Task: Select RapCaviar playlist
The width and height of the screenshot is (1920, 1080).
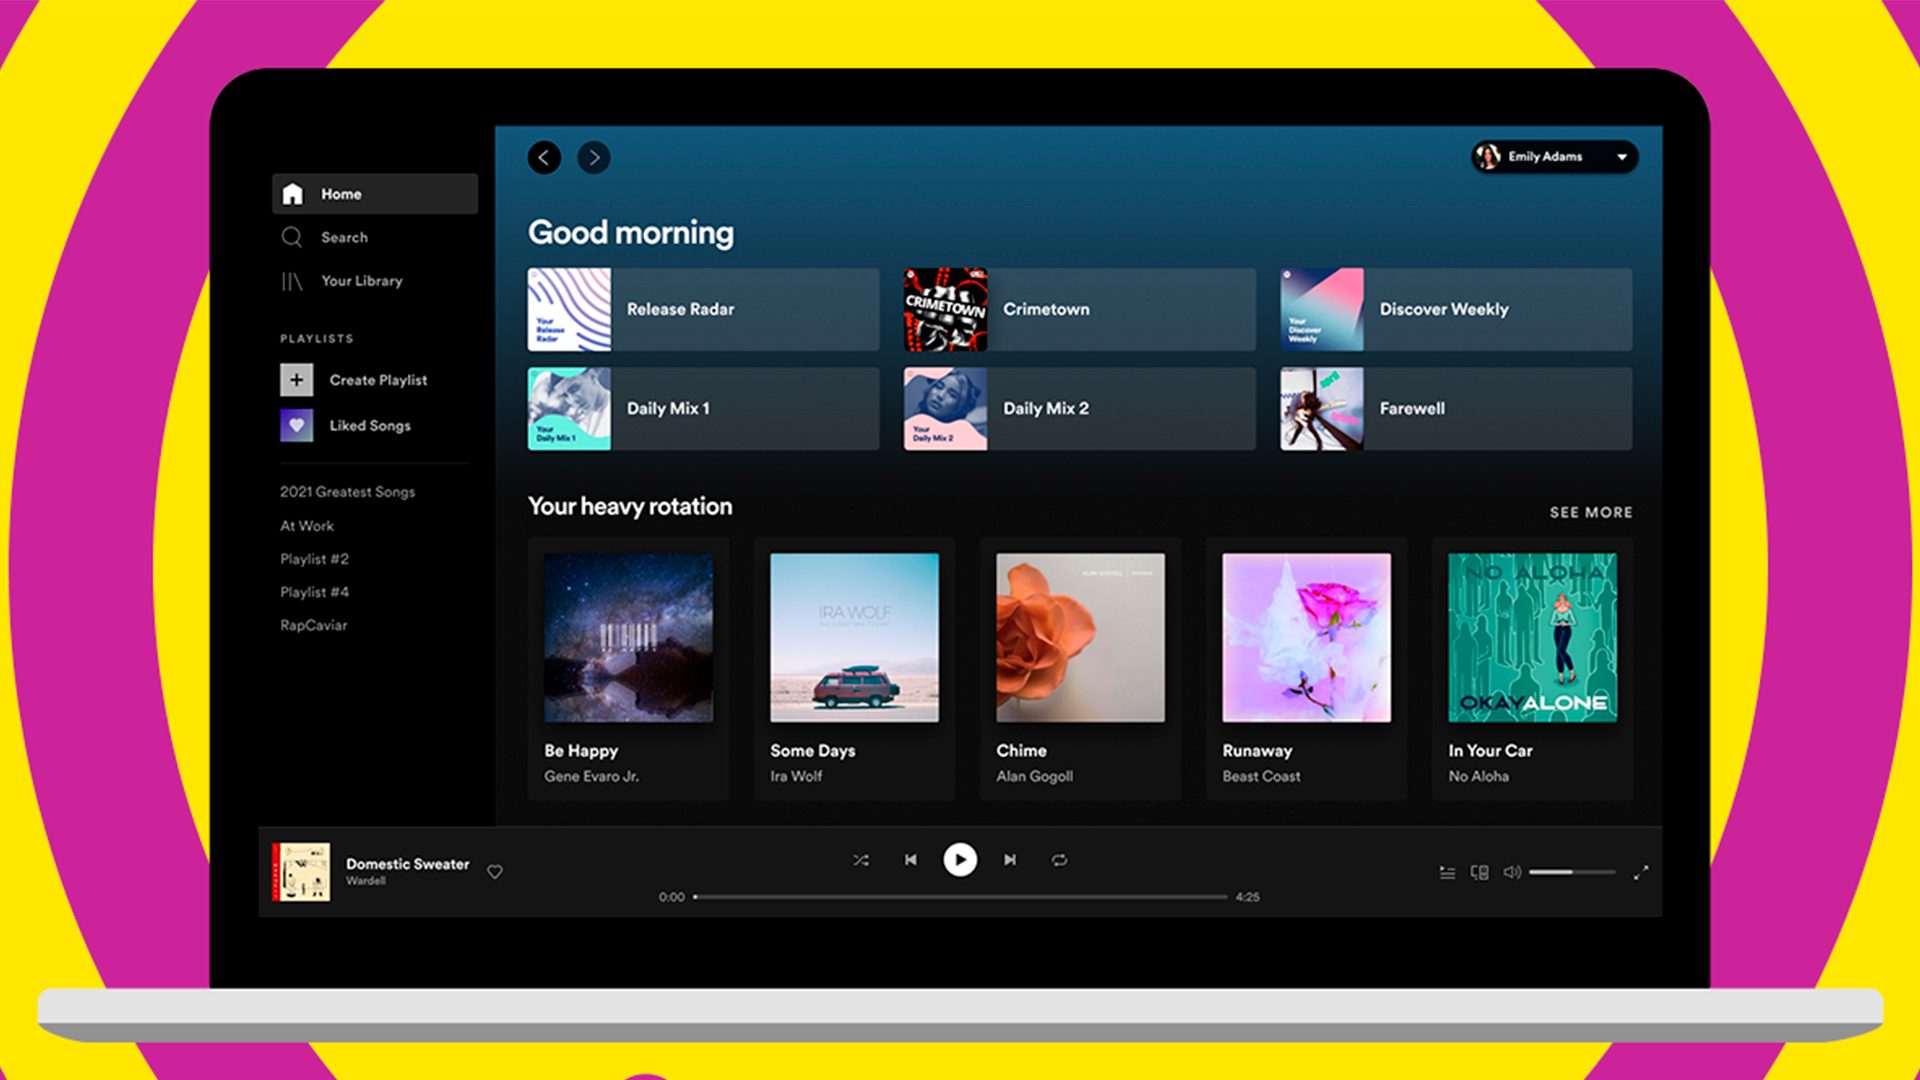Action: [x=313, y=625]
